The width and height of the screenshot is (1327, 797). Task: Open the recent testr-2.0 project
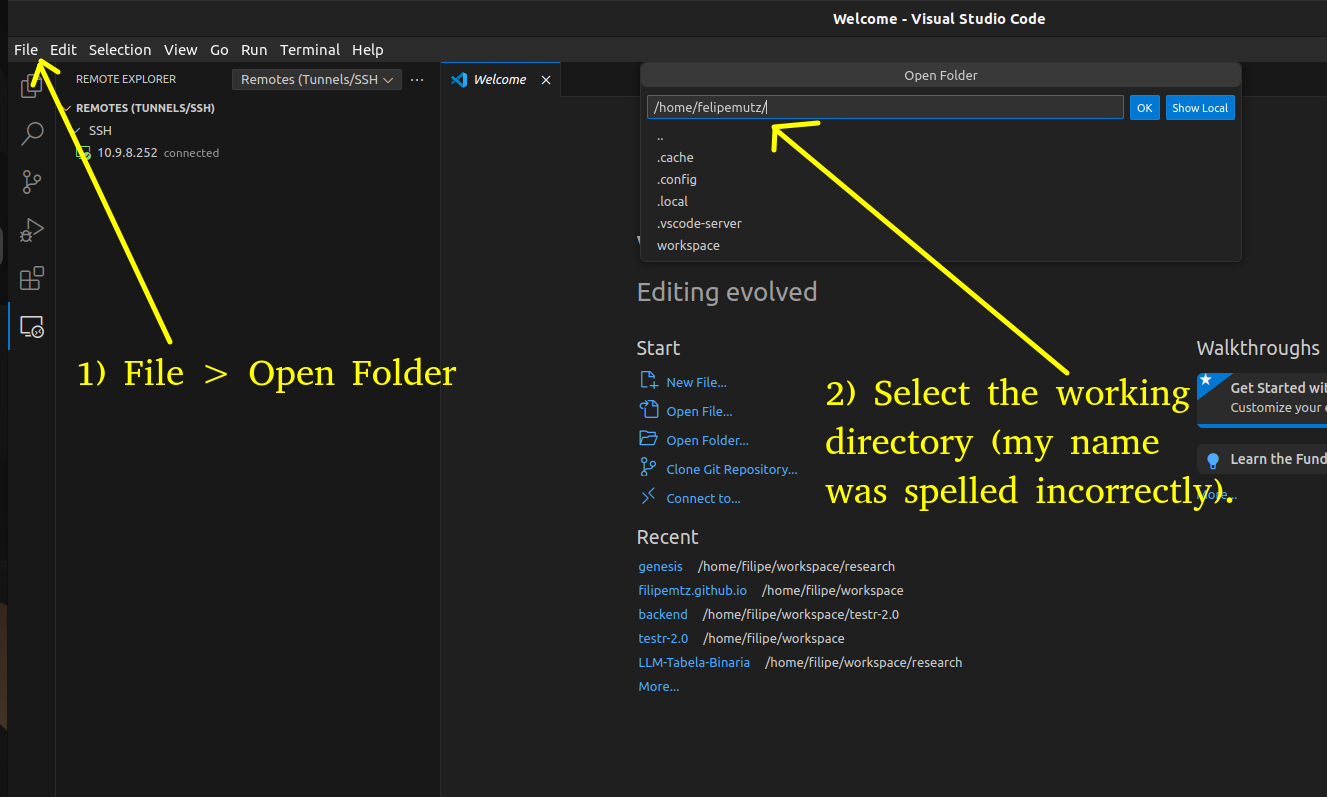(x=663, y=638)
